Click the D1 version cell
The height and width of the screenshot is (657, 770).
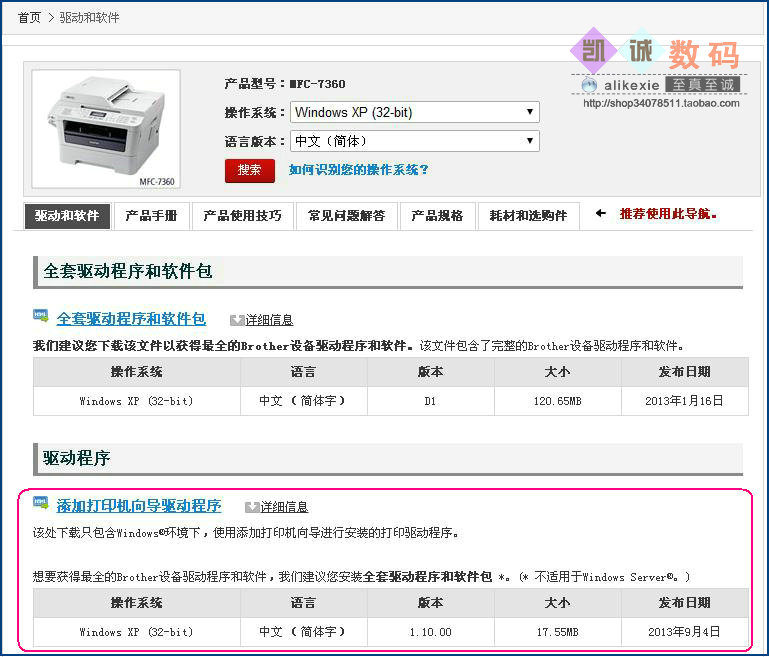click(x=431, y=401)
